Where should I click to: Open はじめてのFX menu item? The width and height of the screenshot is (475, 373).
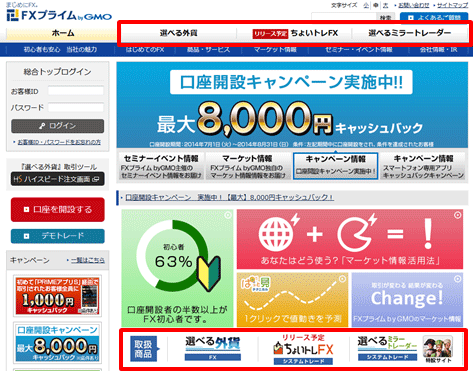[x=145, y=50]
